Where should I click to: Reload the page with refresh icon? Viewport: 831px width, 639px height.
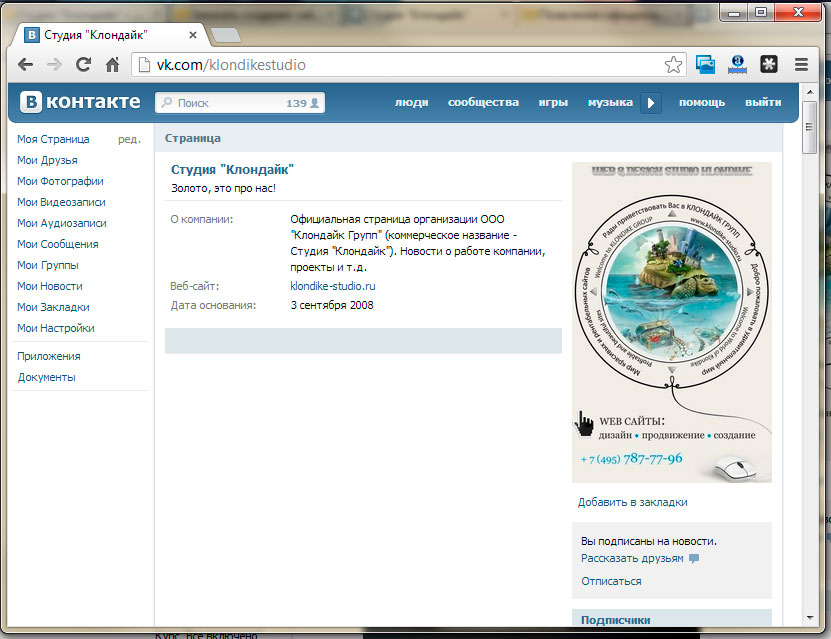(83, 65)
